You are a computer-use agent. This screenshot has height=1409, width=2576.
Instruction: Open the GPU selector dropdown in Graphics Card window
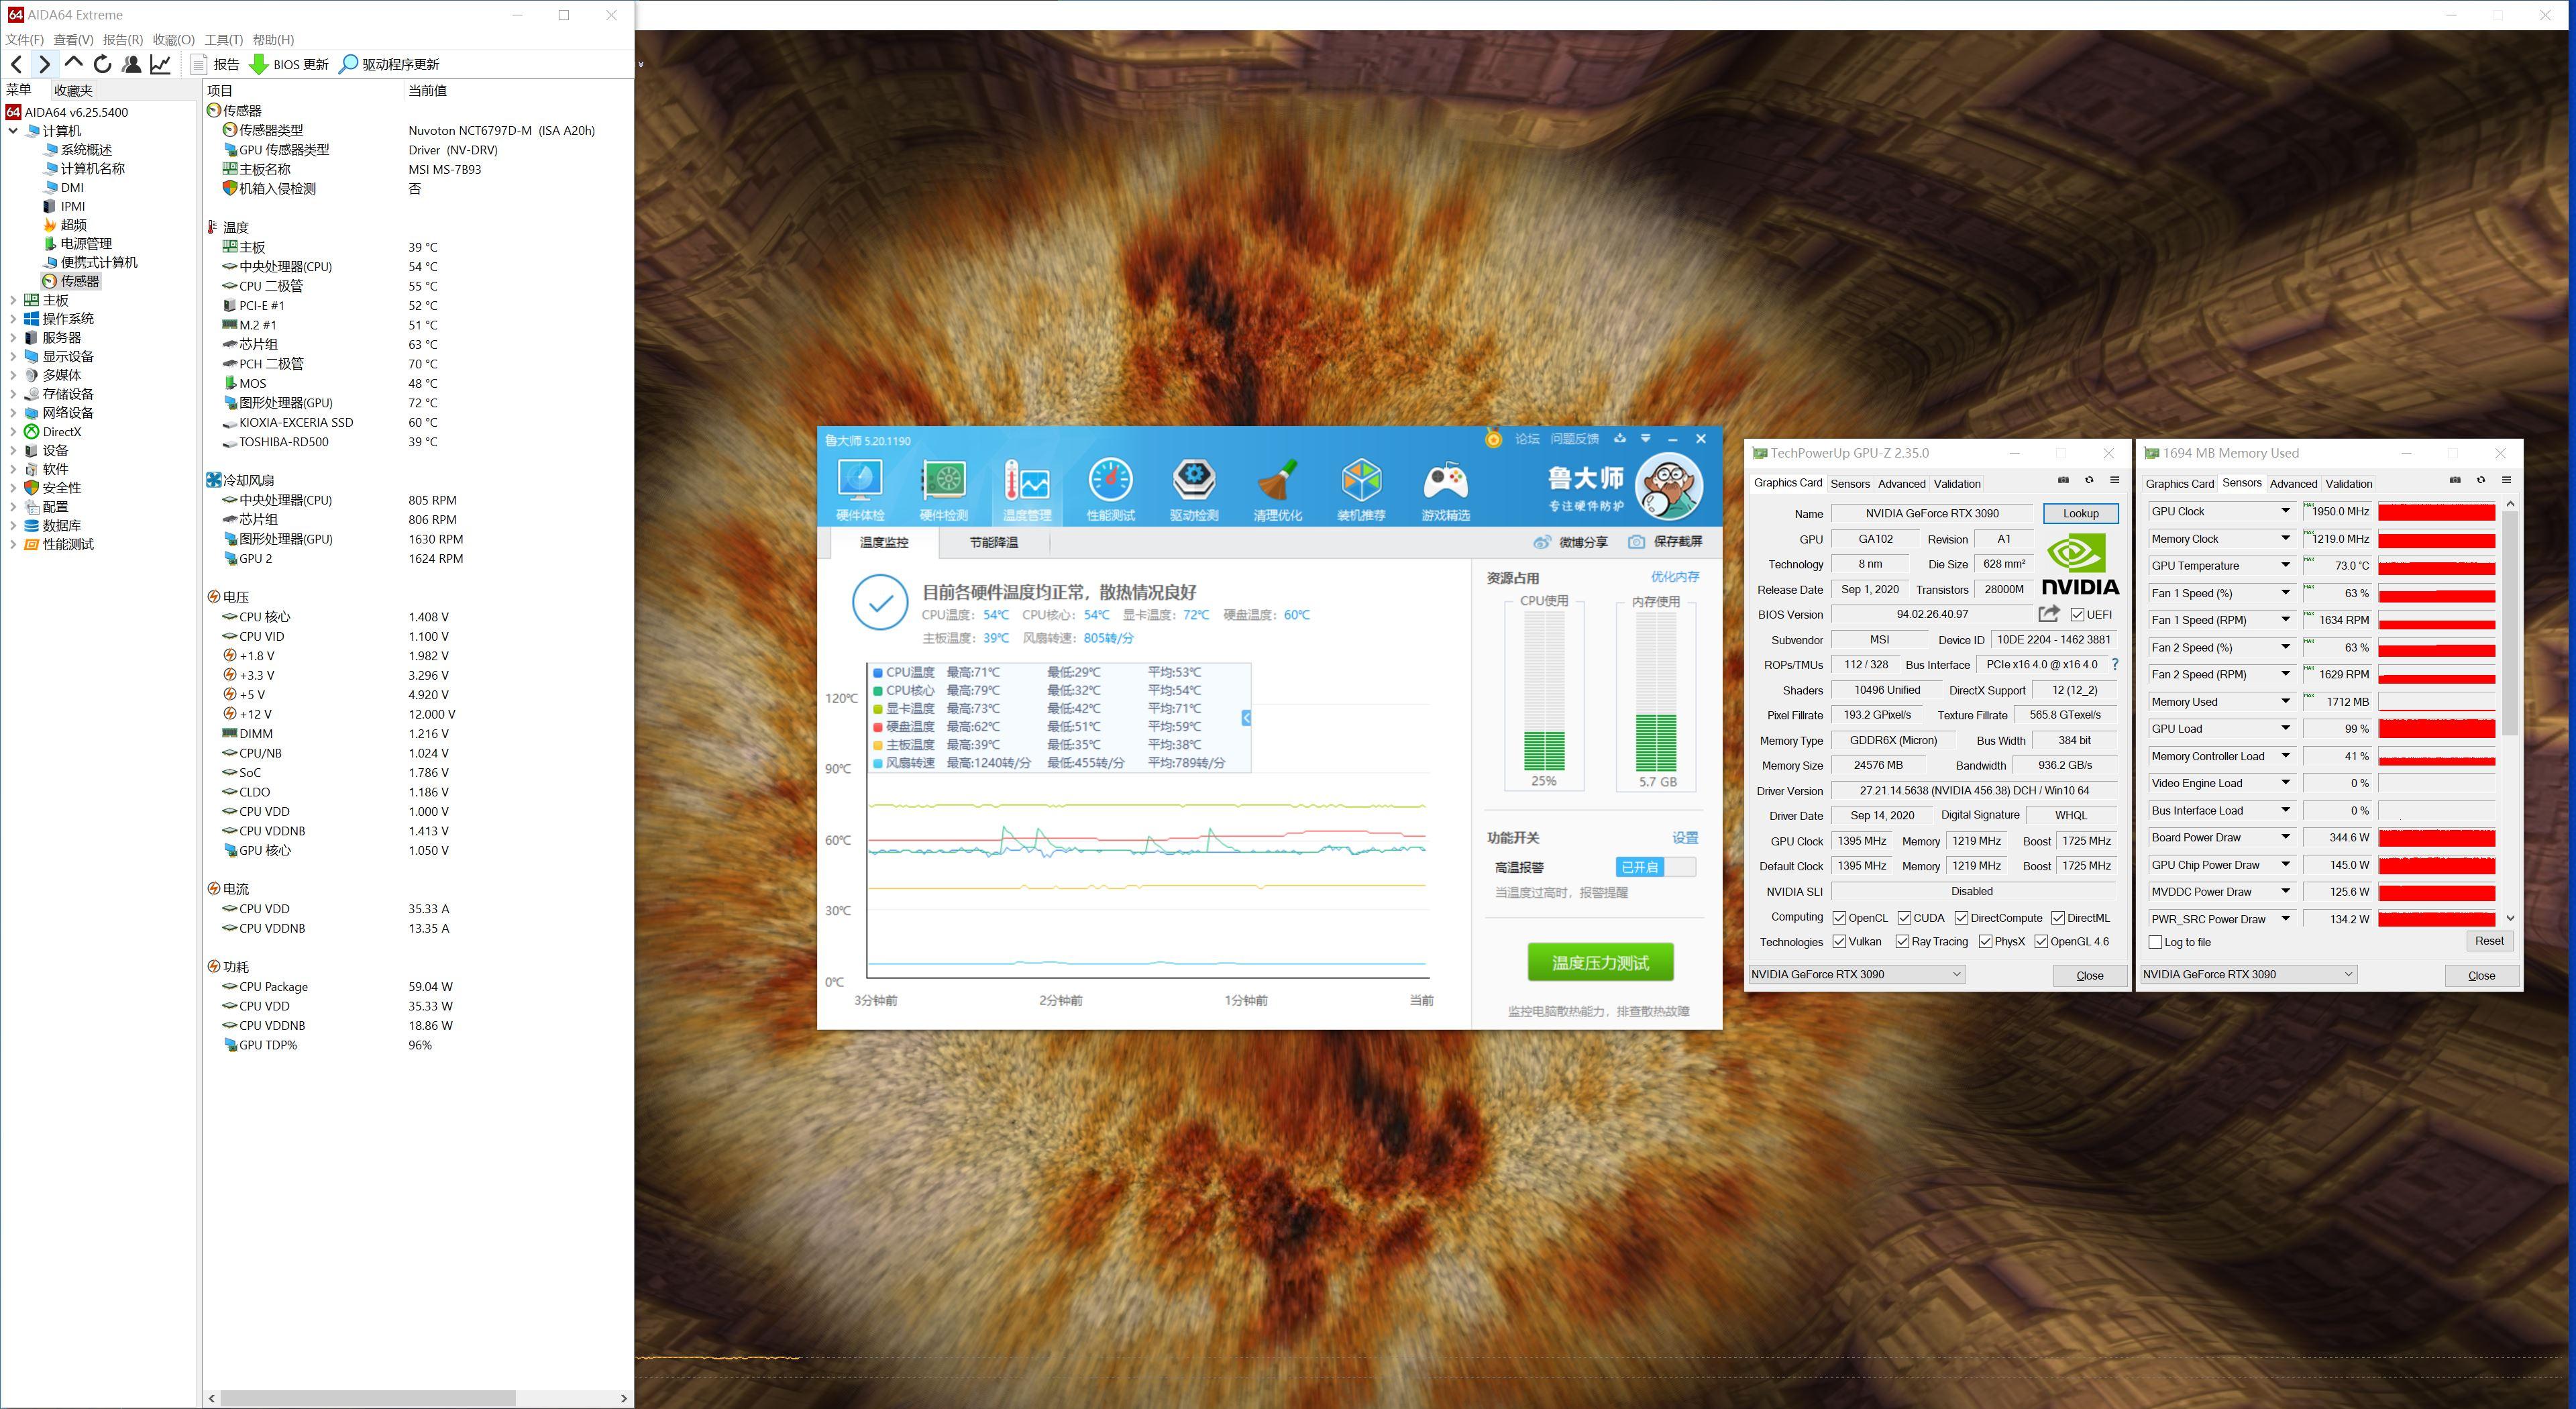click(x=1857, y=974)
